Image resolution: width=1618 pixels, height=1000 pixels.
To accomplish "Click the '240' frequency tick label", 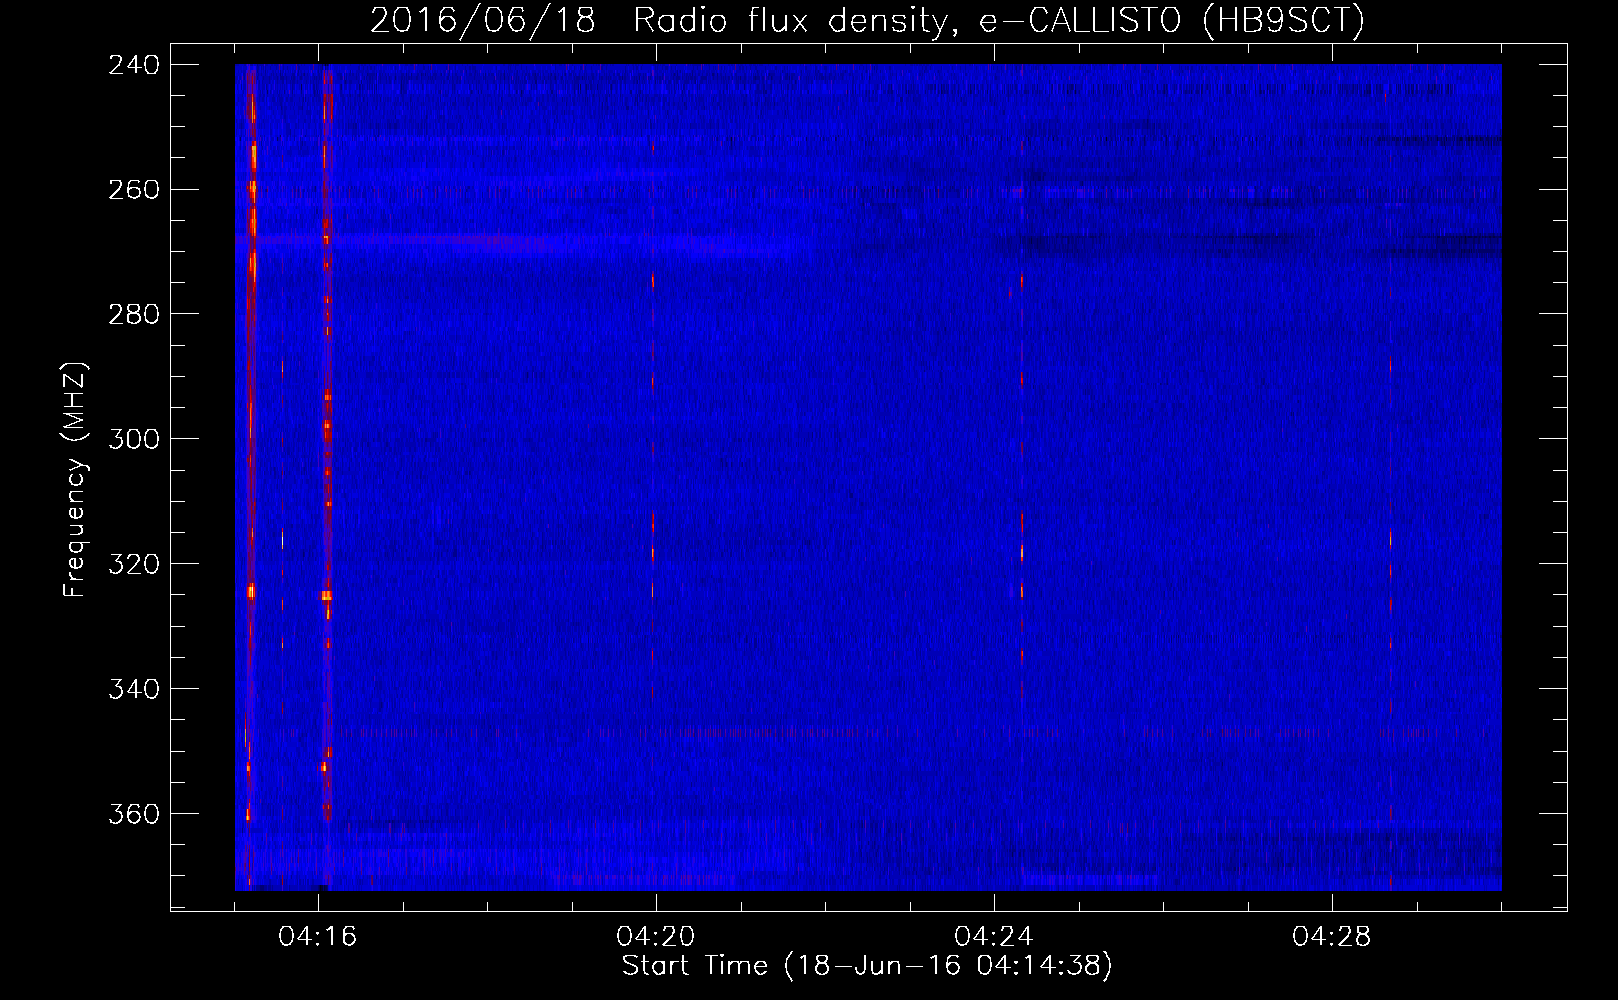I will pos(134,65).
